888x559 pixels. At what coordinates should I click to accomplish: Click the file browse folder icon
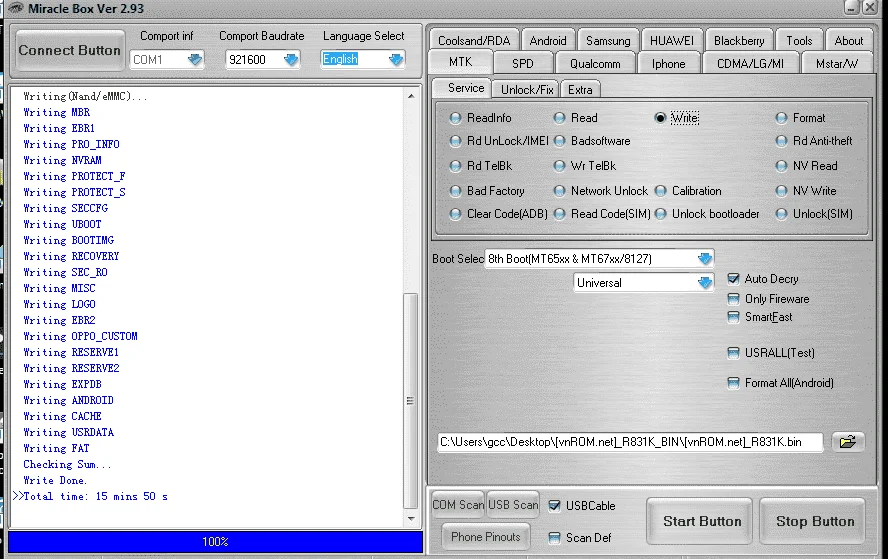tap(848, 442)
